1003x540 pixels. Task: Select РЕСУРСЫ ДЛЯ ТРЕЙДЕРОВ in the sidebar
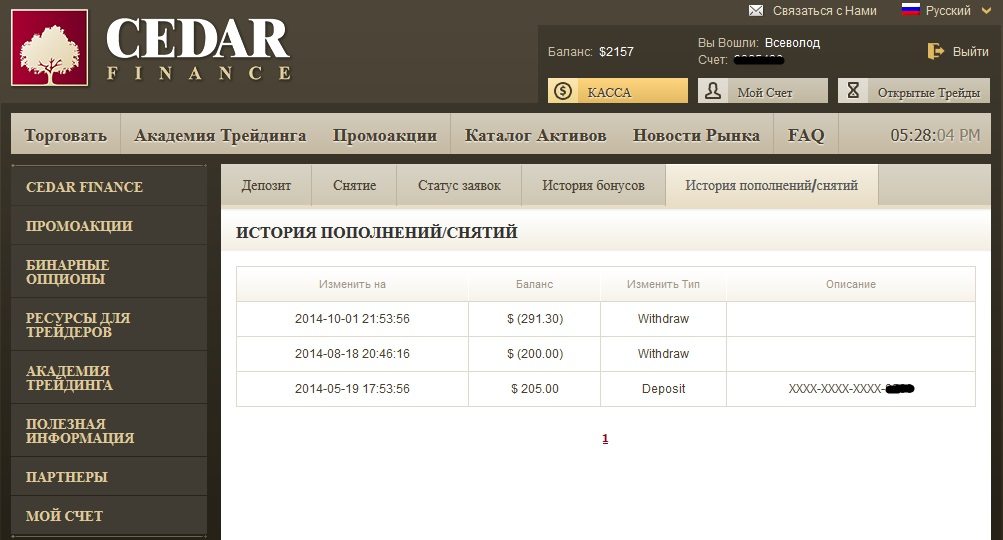pos(109,325)
